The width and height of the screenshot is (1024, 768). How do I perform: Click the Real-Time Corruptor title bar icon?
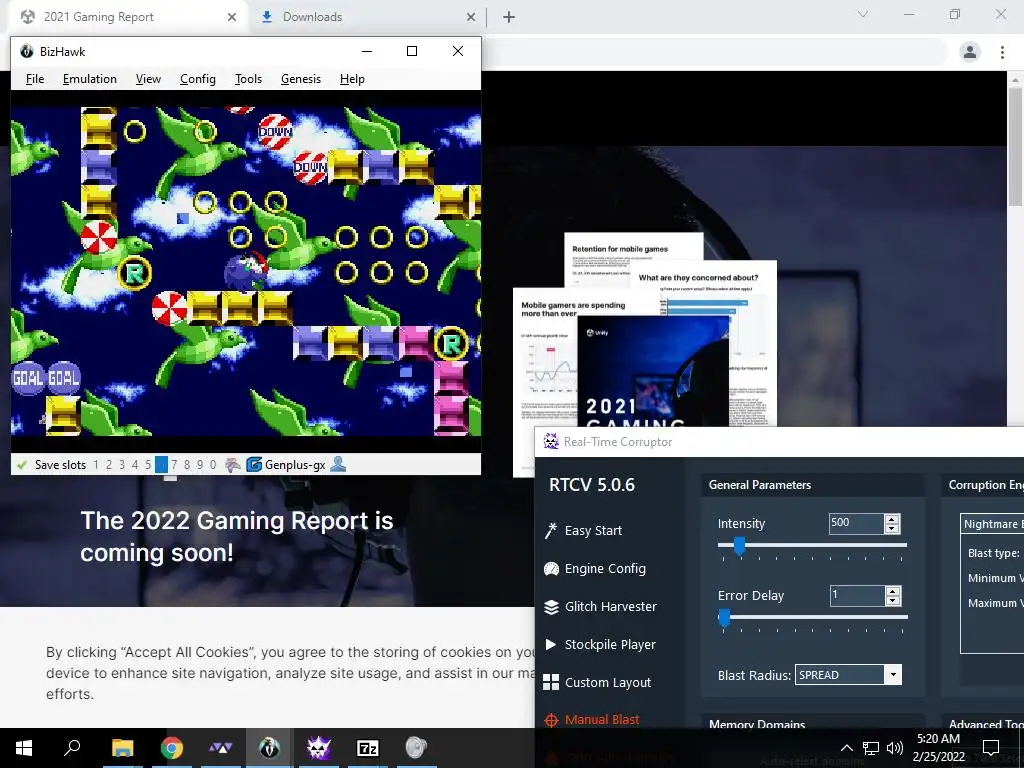coord(551,442)
